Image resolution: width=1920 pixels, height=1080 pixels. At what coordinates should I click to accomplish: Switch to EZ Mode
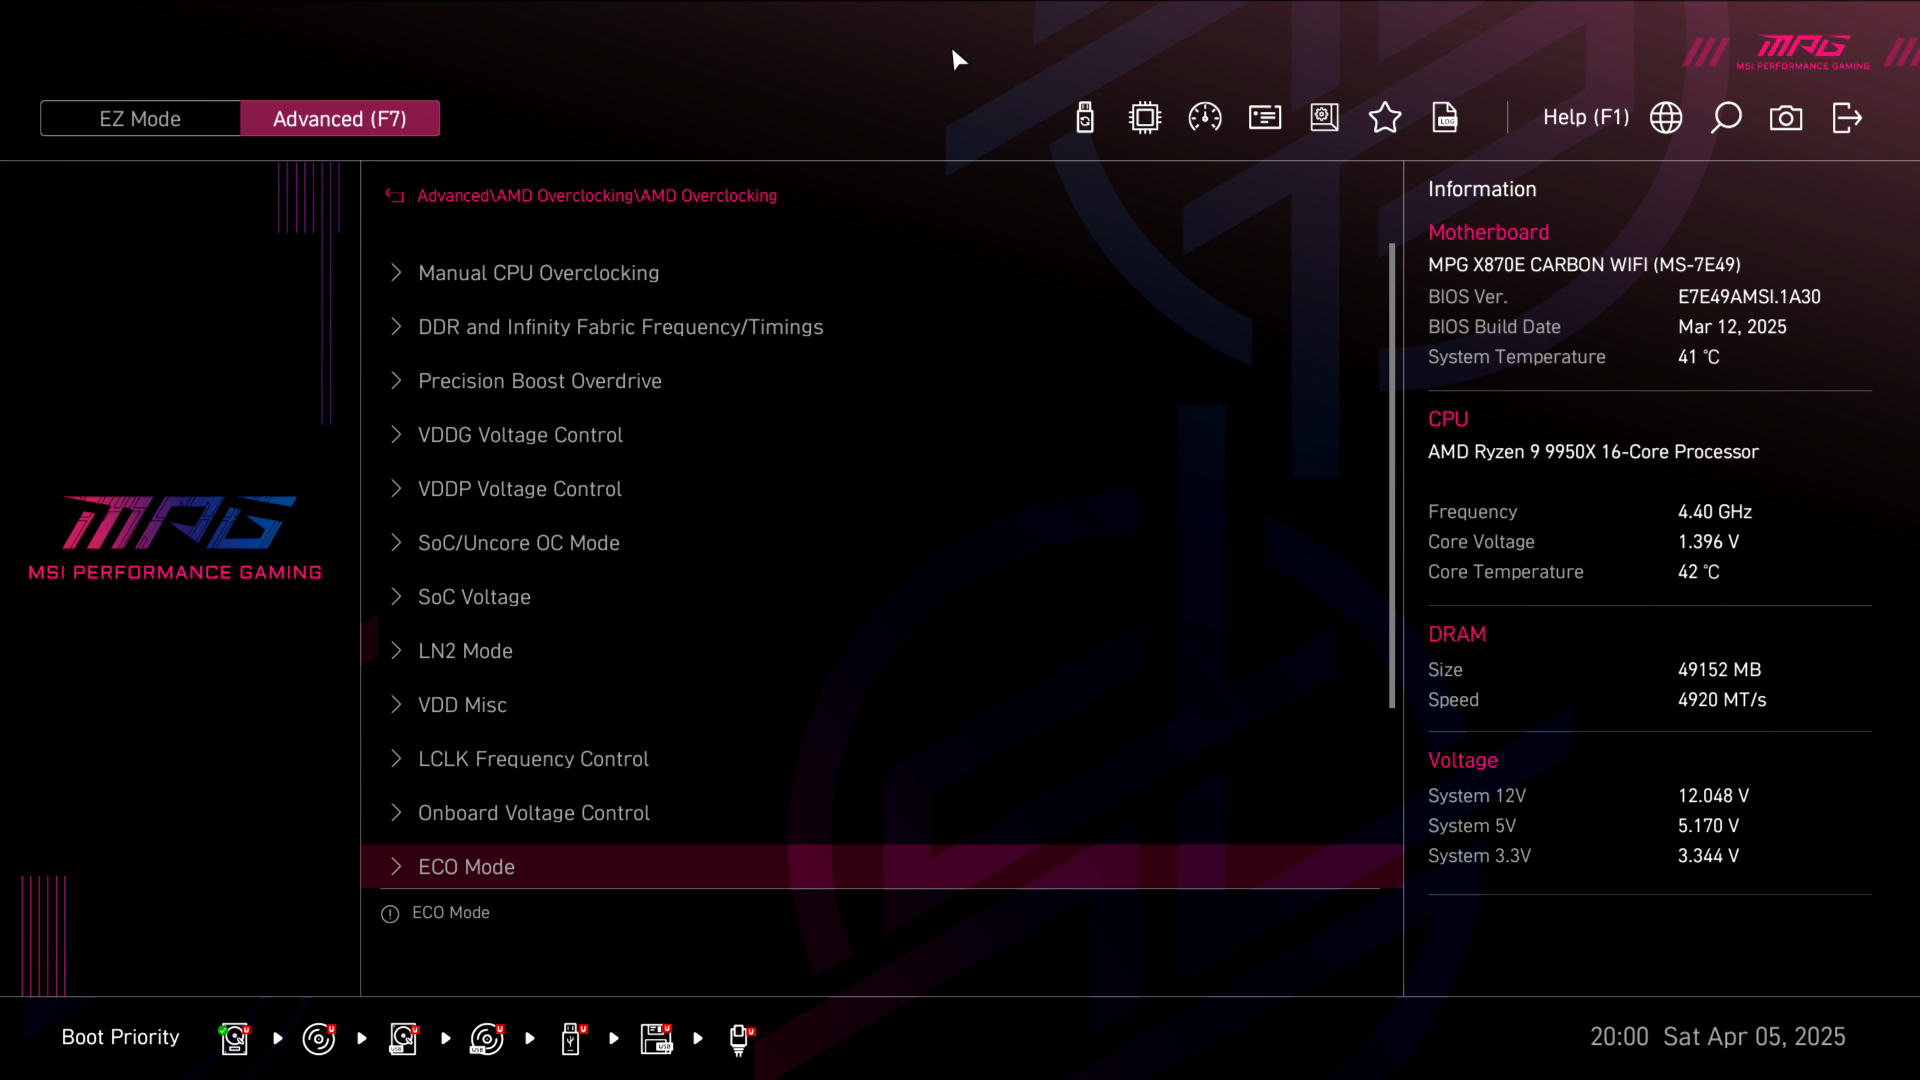[x=140, y=119]
